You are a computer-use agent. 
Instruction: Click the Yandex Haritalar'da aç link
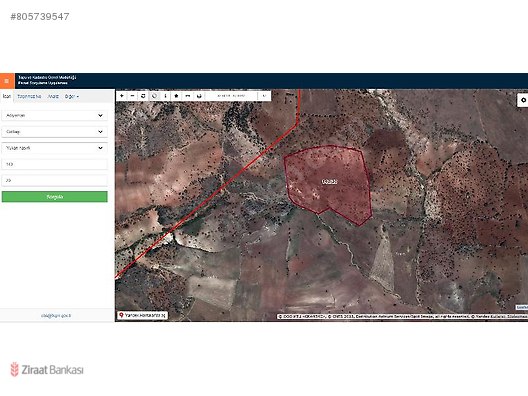[x=142, y=316]
